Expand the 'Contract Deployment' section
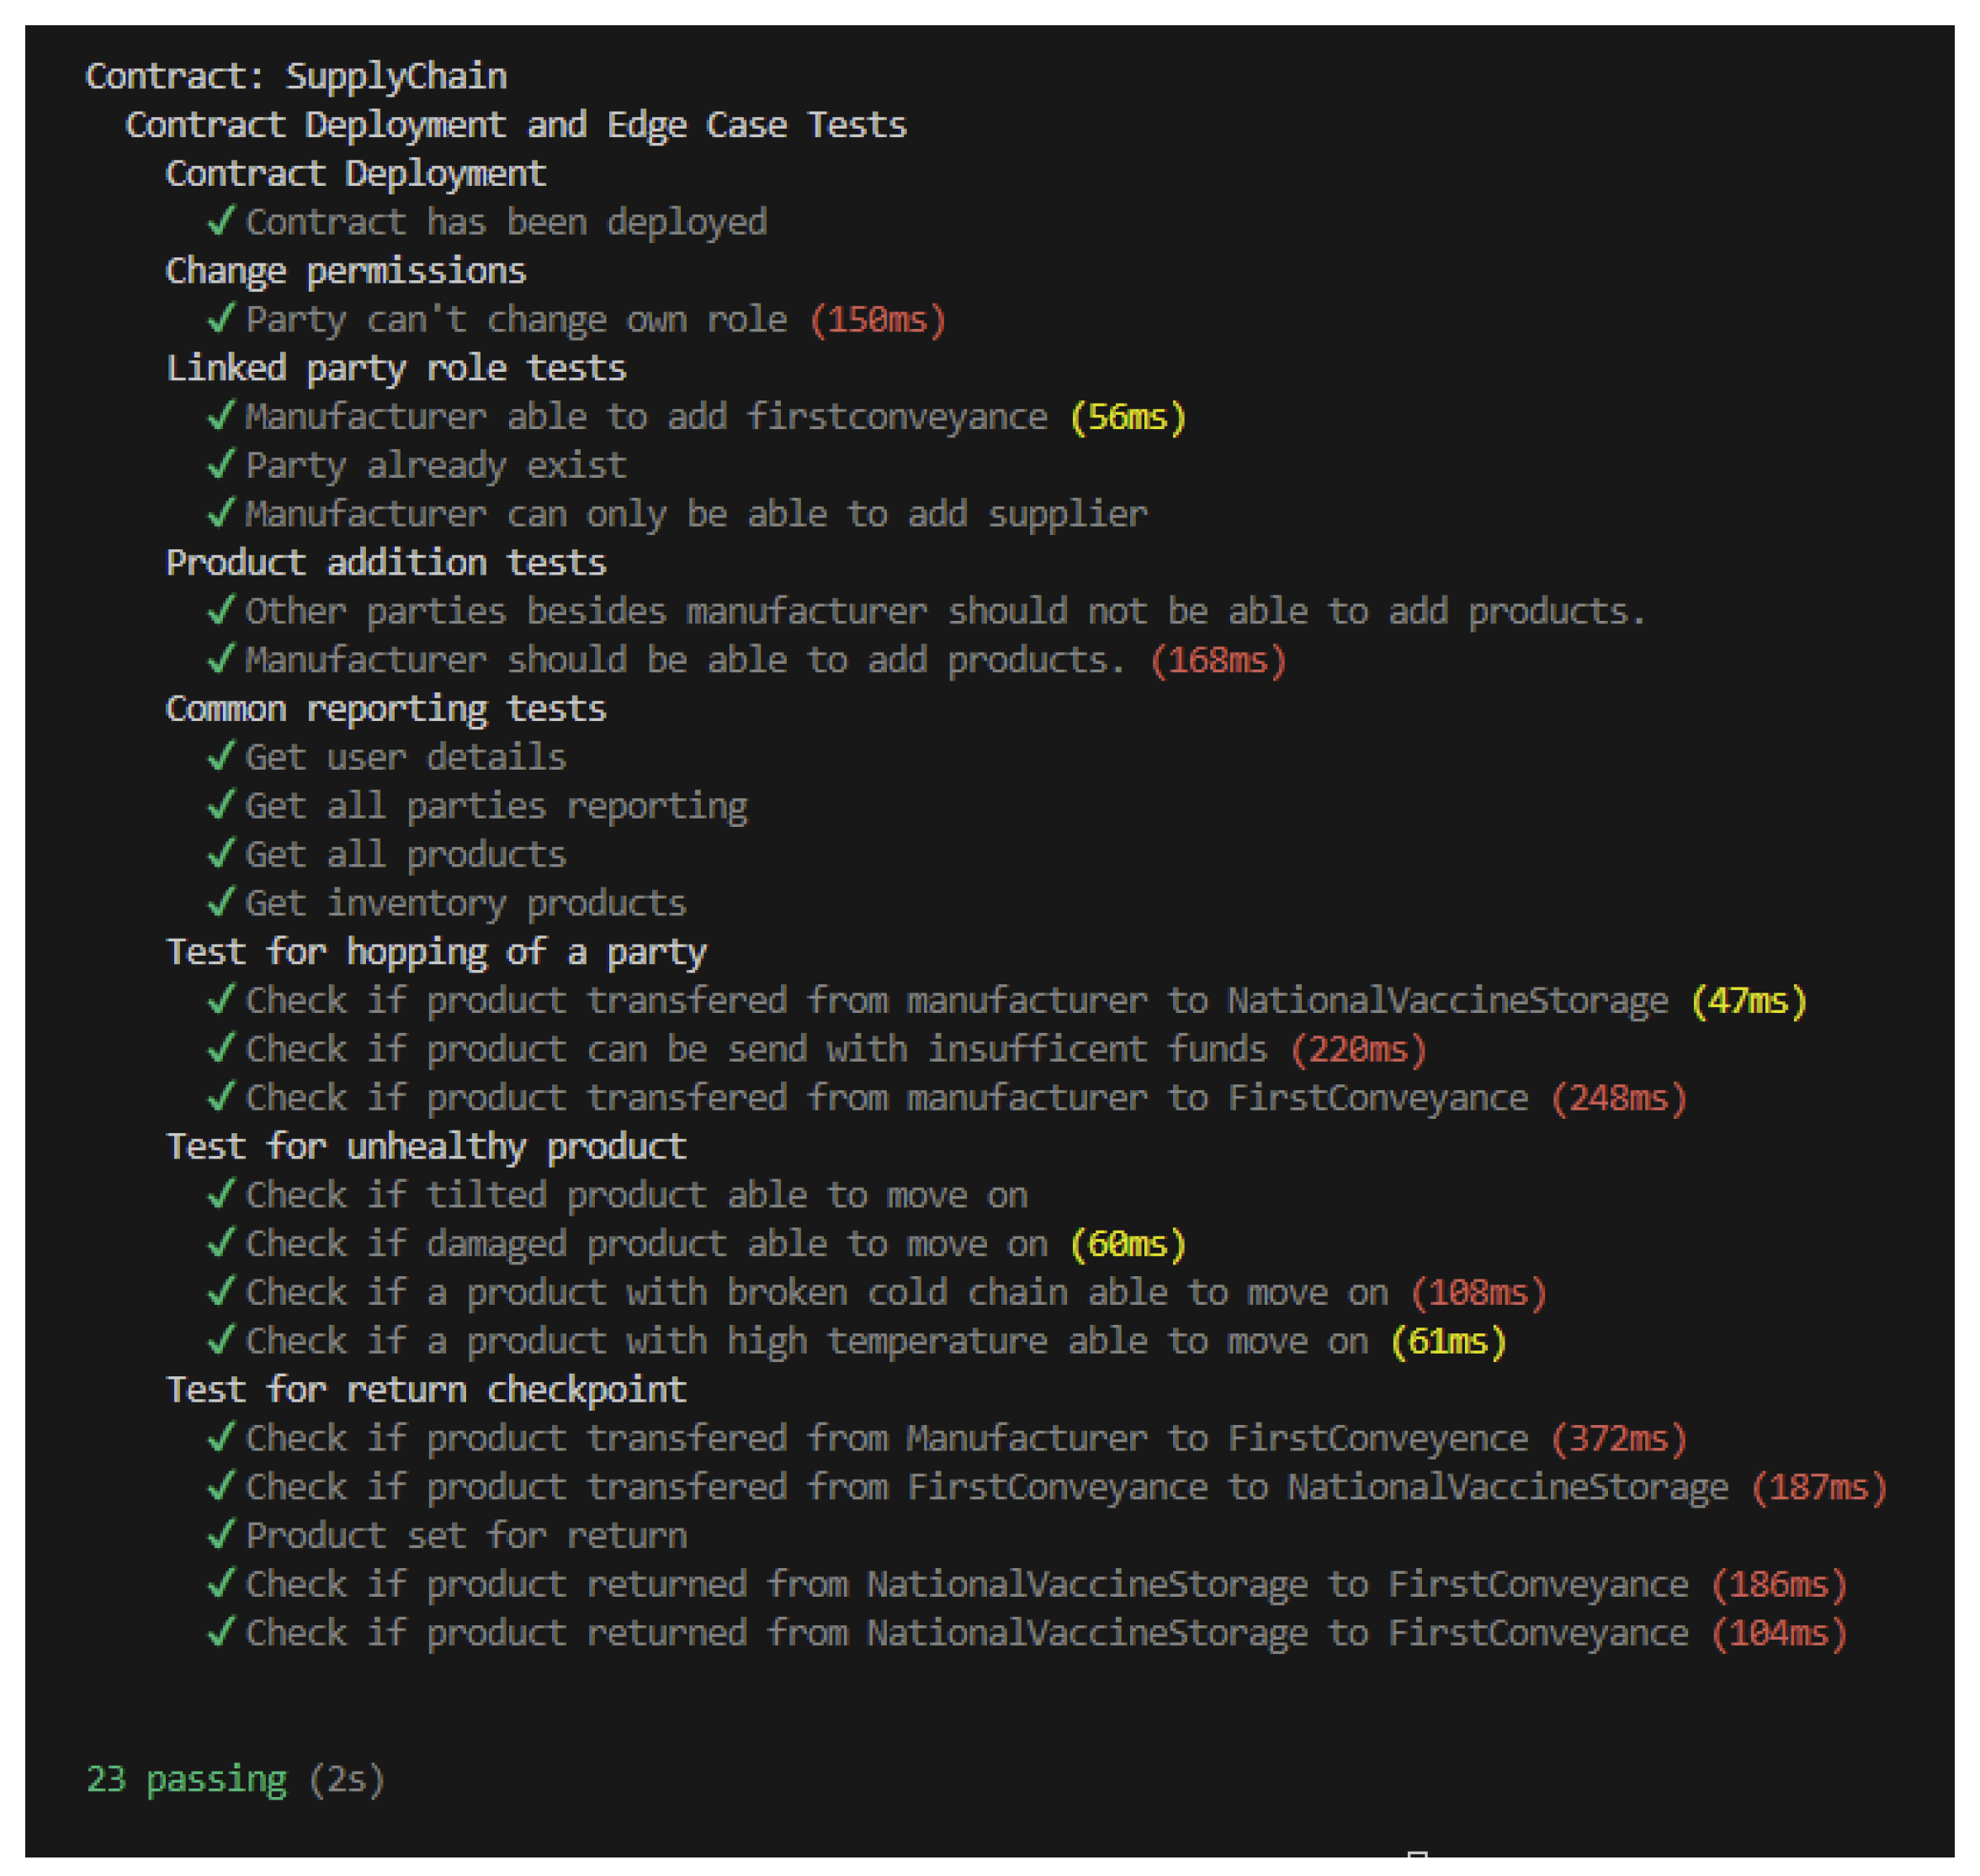The width and height of the screenshot is (1980, 1876). (x=355, y=173)
